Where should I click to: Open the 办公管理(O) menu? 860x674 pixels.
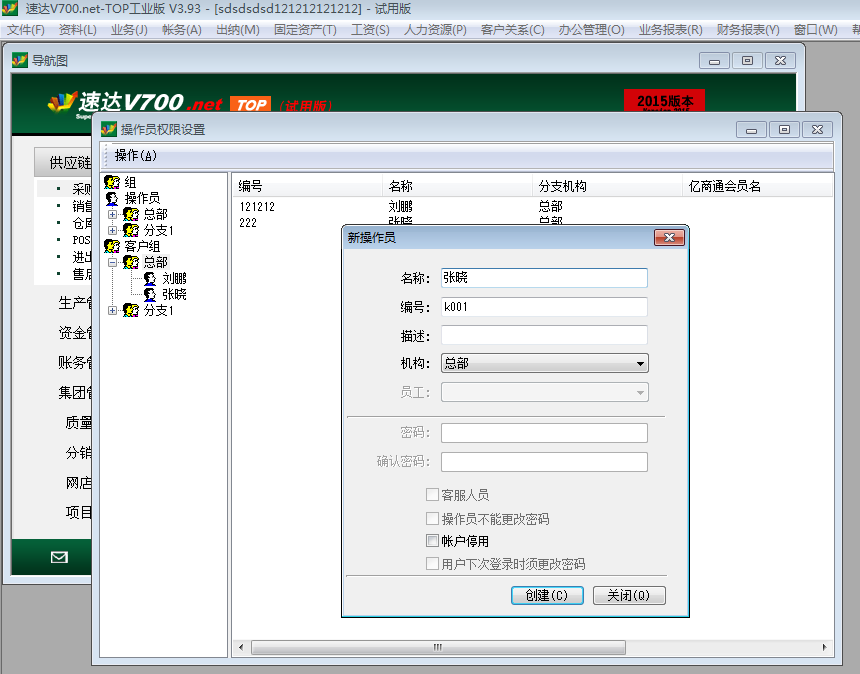coord(591,30)
